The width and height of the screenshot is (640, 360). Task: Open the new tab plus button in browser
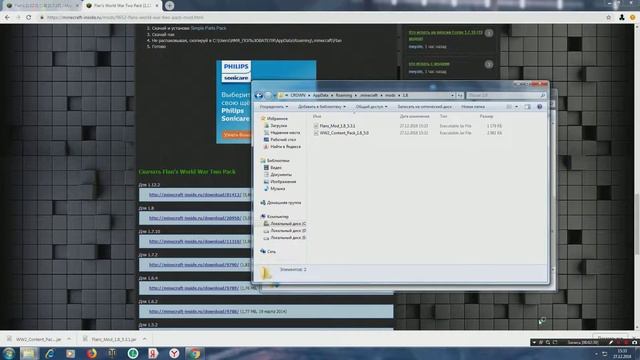coord(169,6)
